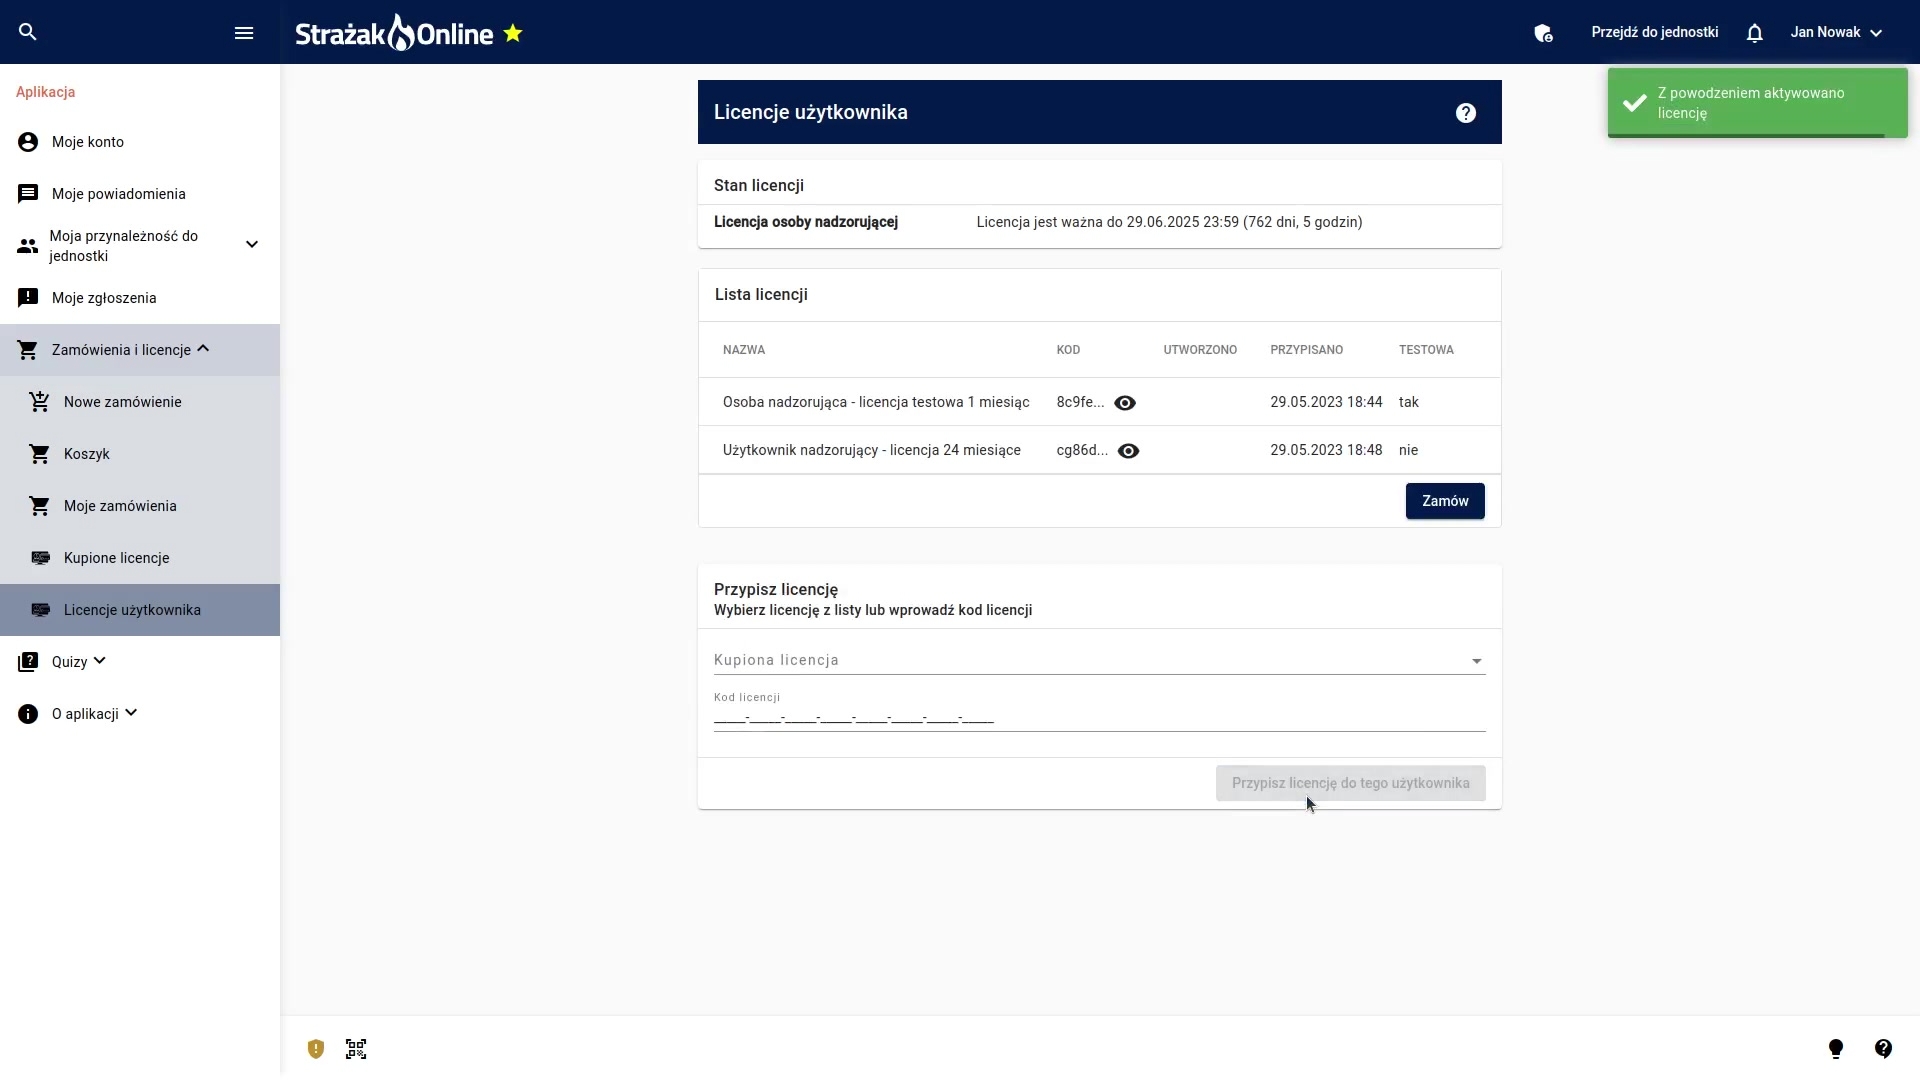
Task: Open the search magnifier icon
Action: point(28,32)
